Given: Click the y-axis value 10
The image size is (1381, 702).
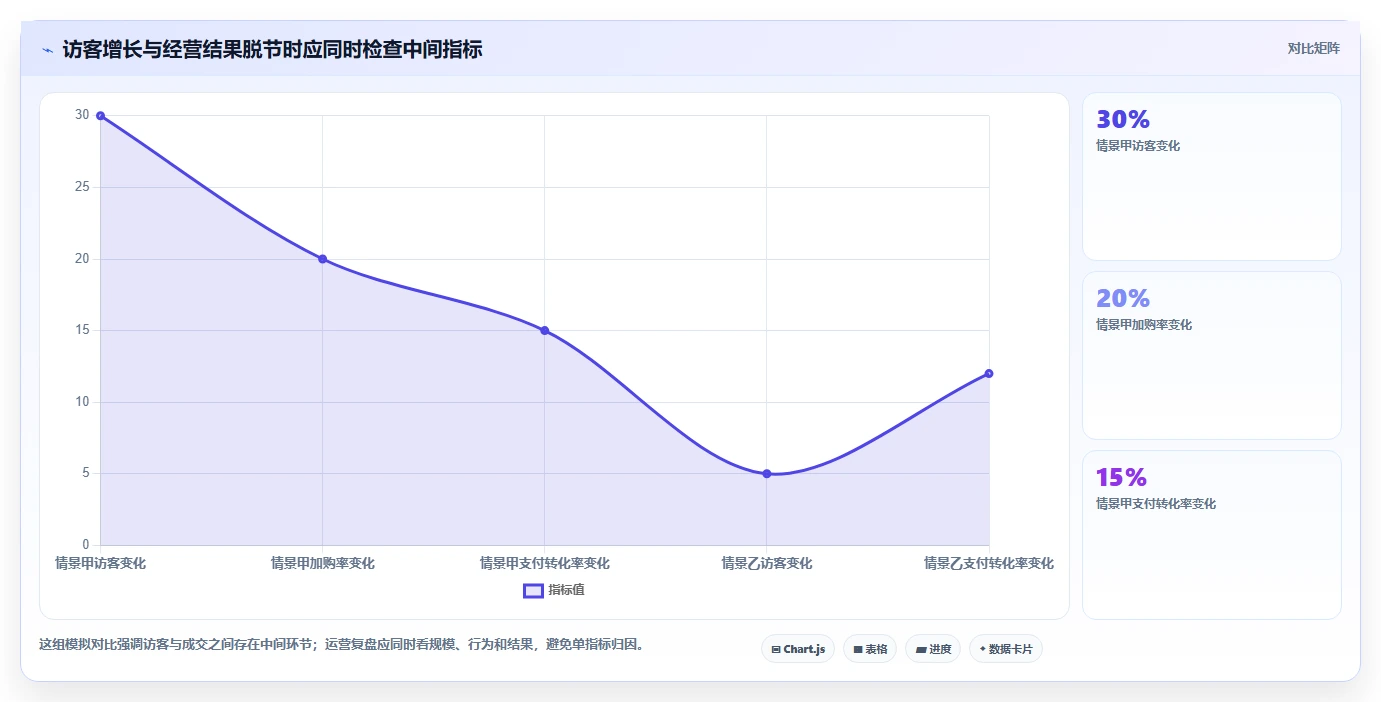Looking at the screenshot, I should 82,402.
